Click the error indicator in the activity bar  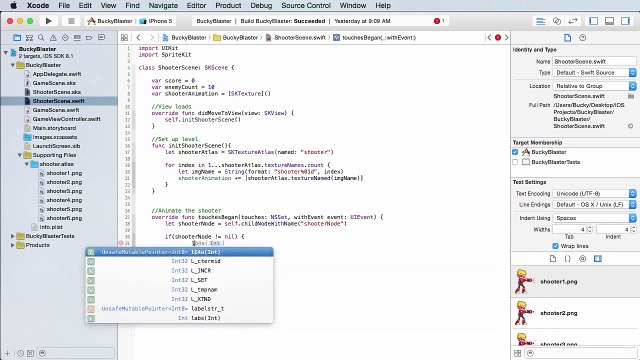(439, 21)
